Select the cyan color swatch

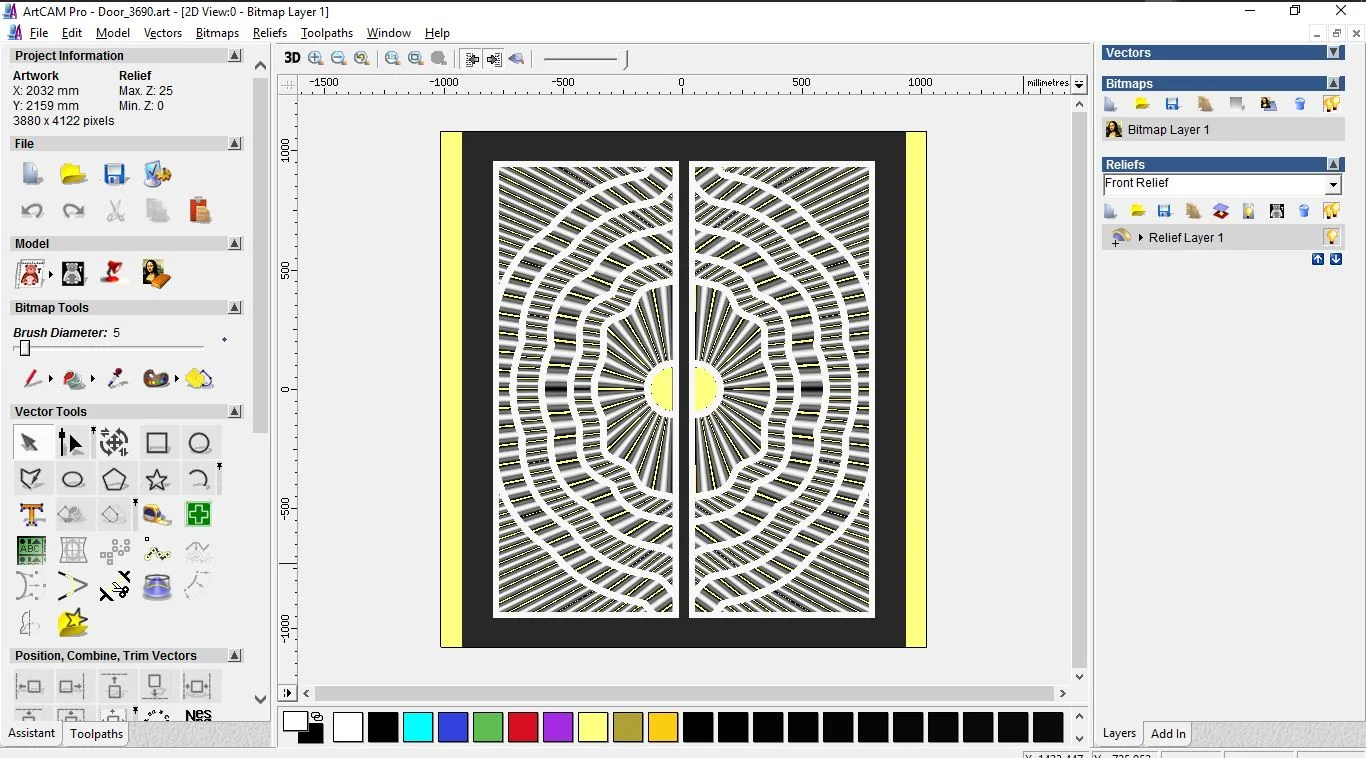[418, 727]
